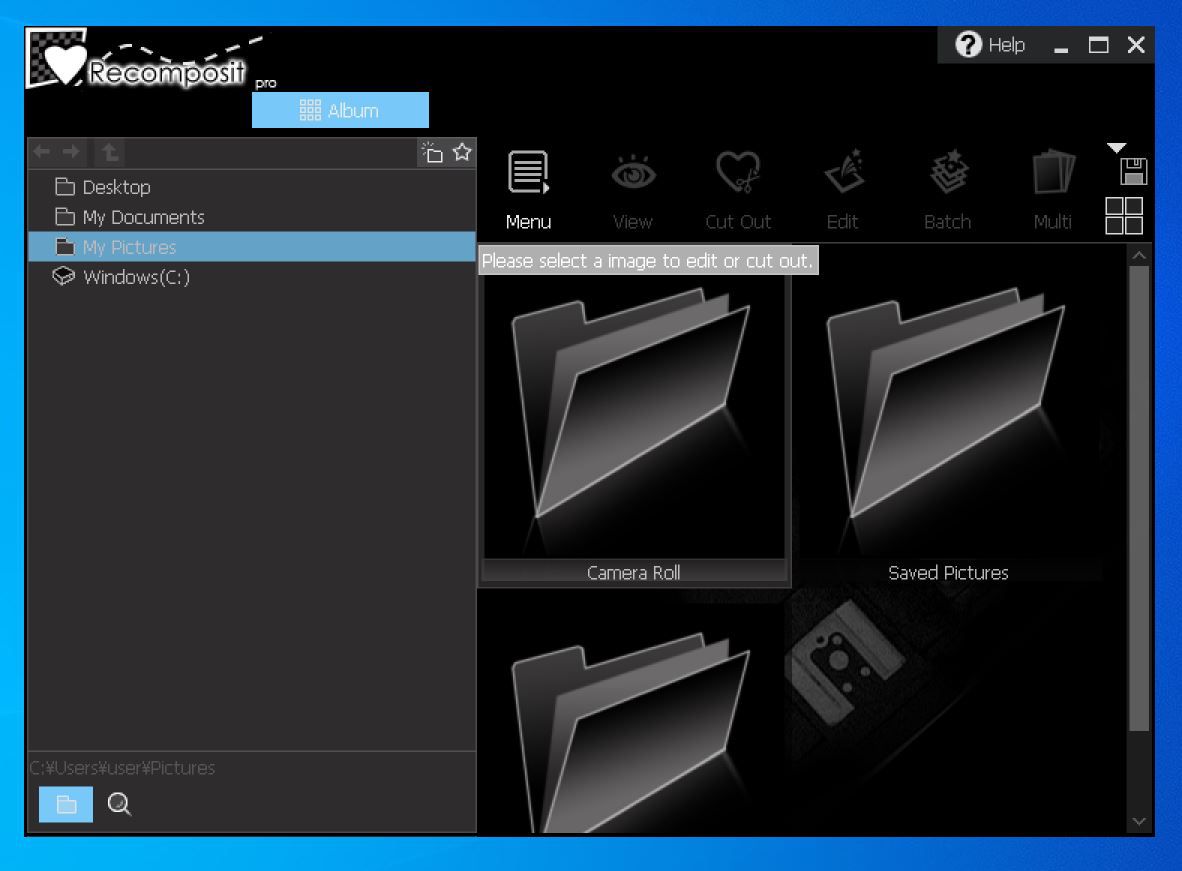
Task: Open the My Documents folder in the tree
Action: pos(142,217)
